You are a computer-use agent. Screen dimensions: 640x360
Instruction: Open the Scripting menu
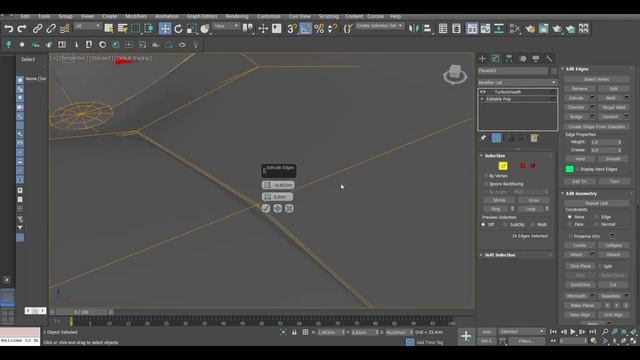[x=329, y=16]
